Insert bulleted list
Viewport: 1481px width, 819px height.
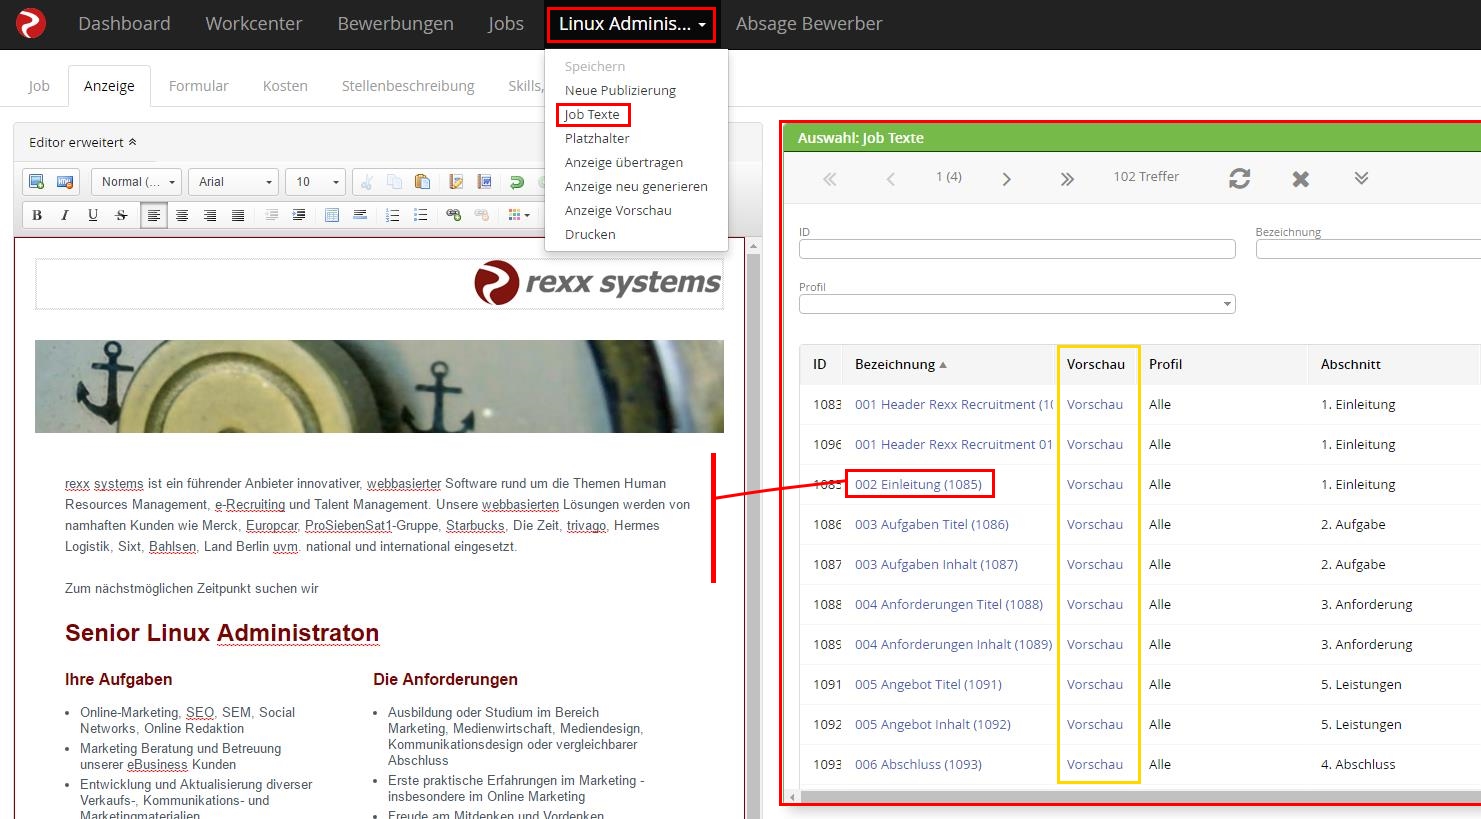(x=421, y=215)
